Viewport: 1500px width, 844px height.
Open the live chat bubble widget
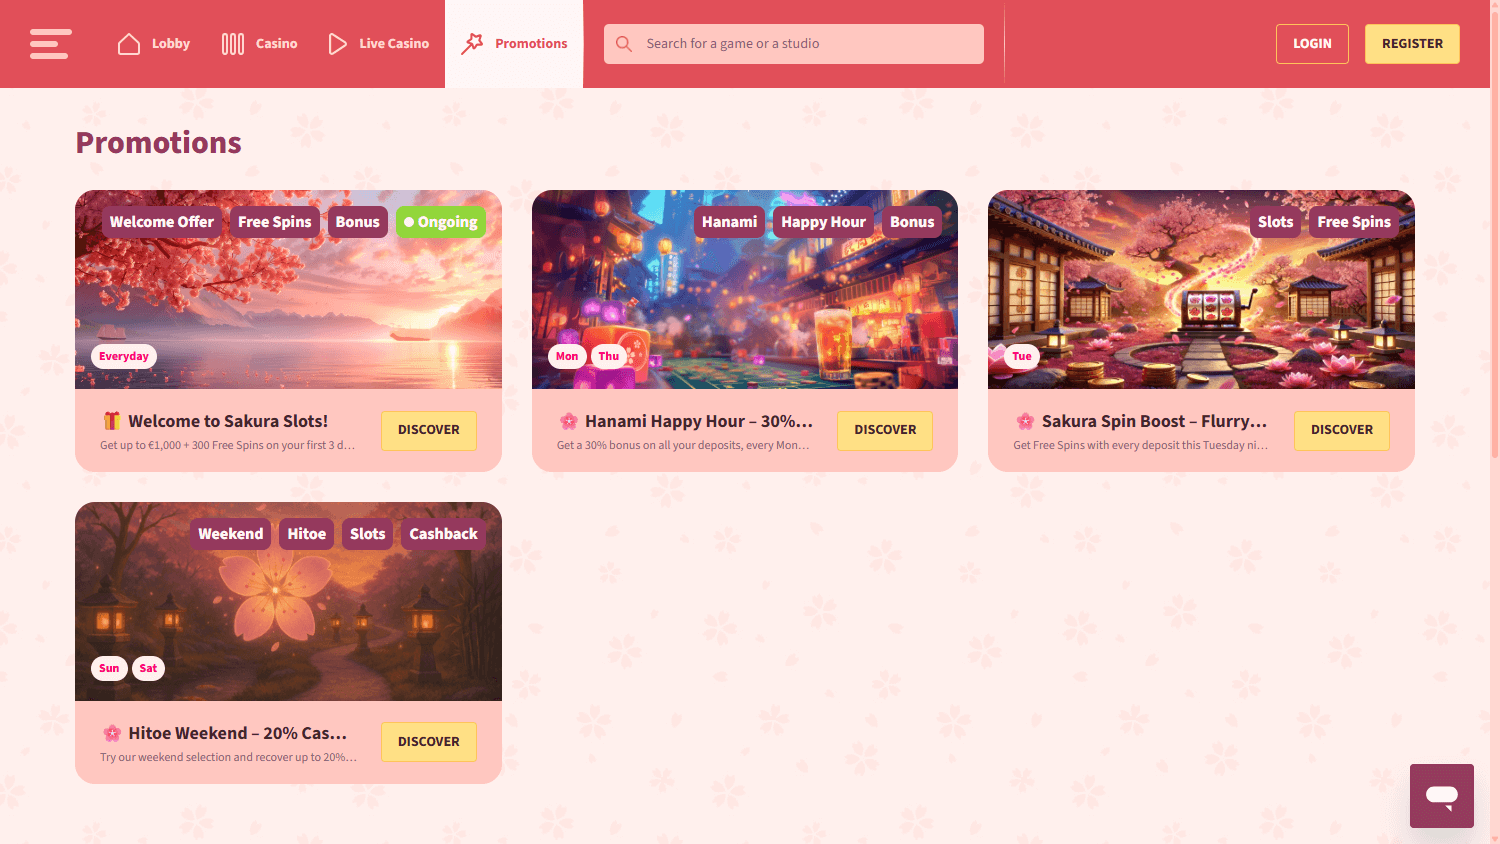tap(1441, 796)
